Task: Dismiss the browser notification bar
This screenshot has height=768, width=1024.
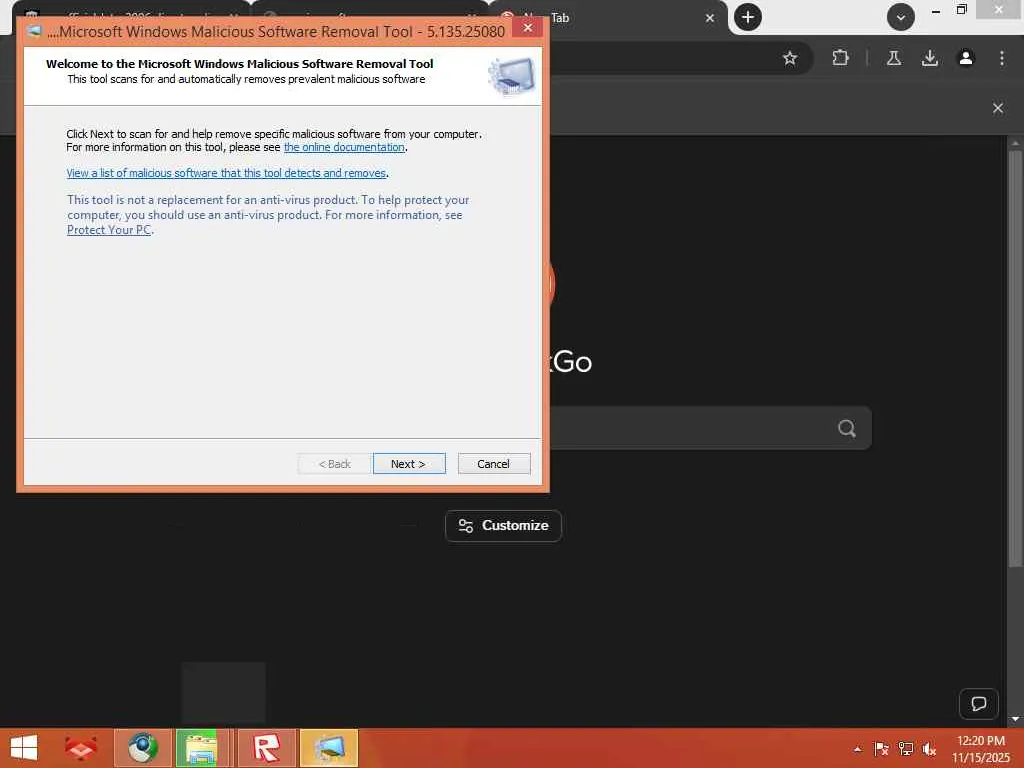Action: (998, 108)
